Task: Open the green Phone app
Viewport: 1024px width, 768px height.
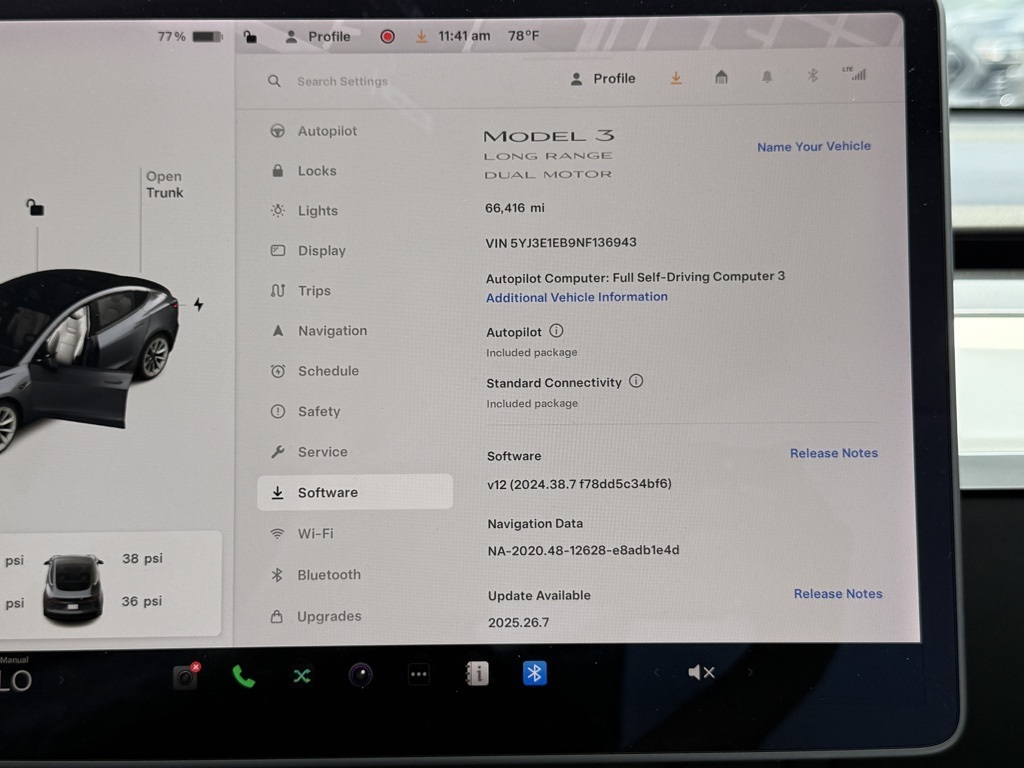Action: (243, 676)
